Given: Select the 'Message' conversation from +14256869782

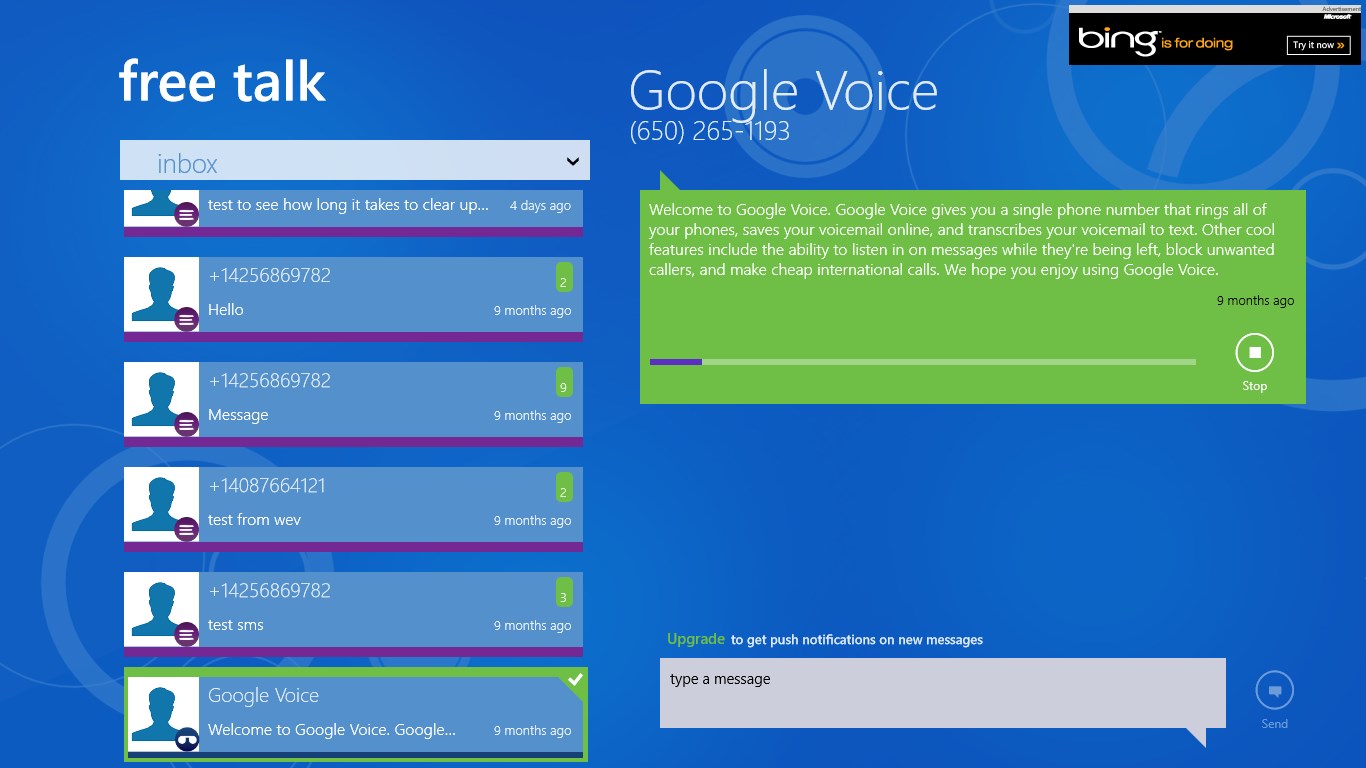Looking at the screenshot, I should [353, 404].
